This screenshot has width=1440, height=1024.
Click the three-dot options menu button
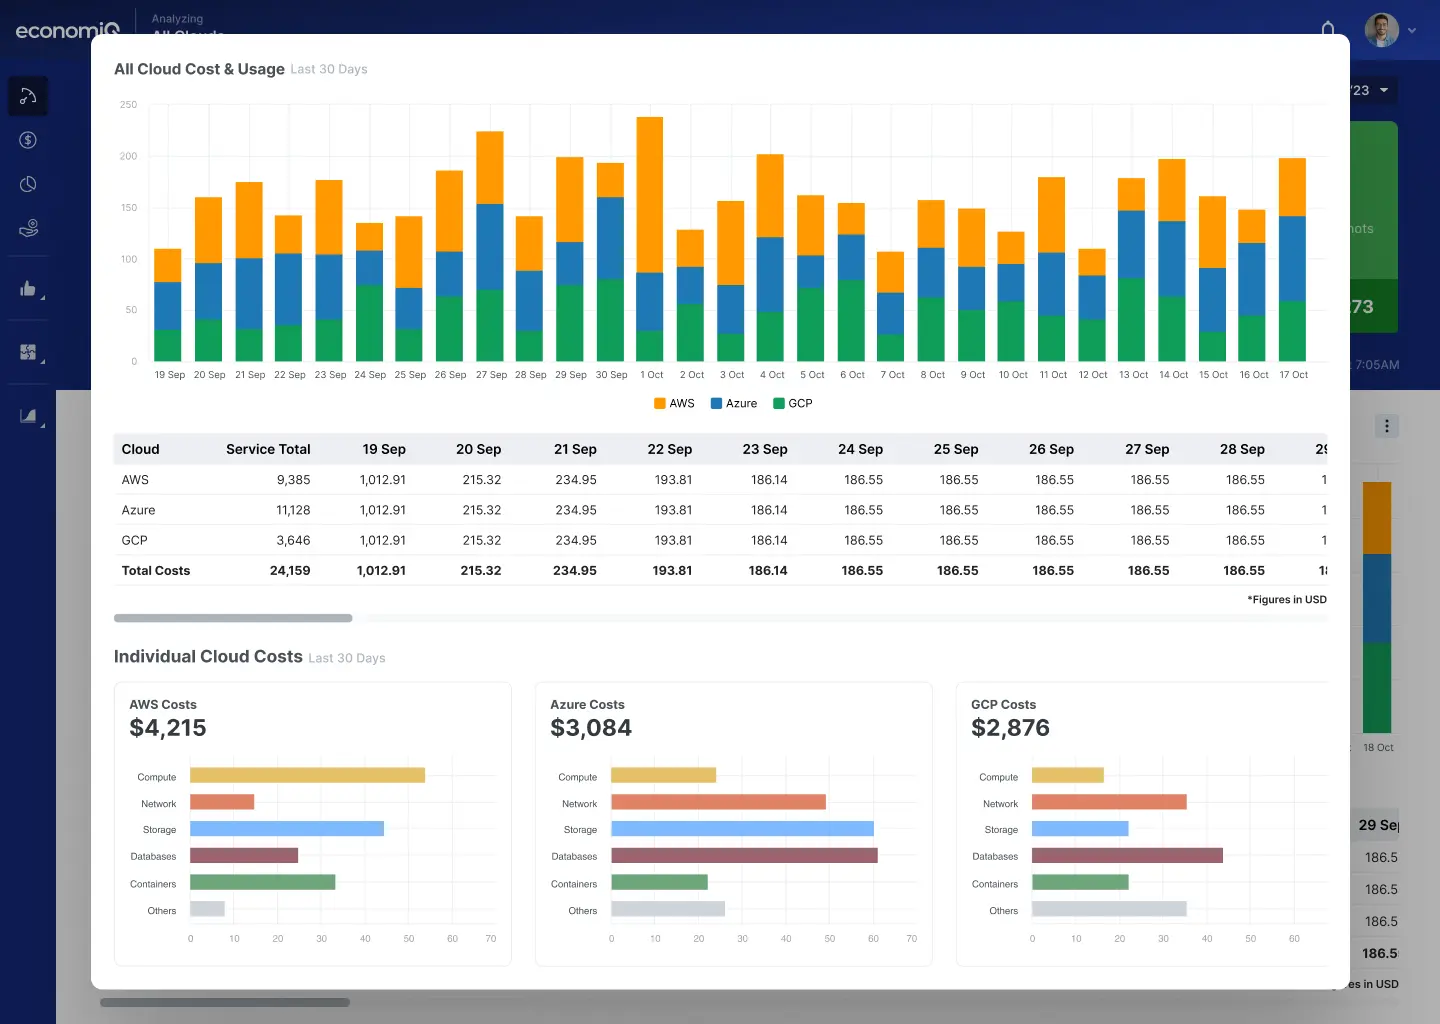click(x=1386, y=426)
